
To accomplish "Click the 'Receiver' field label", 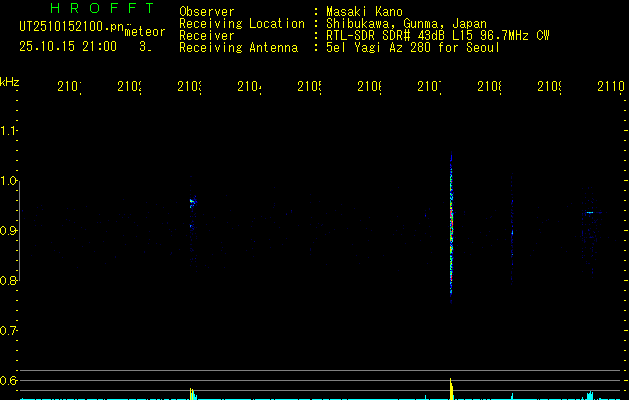I will coord(207,36).
